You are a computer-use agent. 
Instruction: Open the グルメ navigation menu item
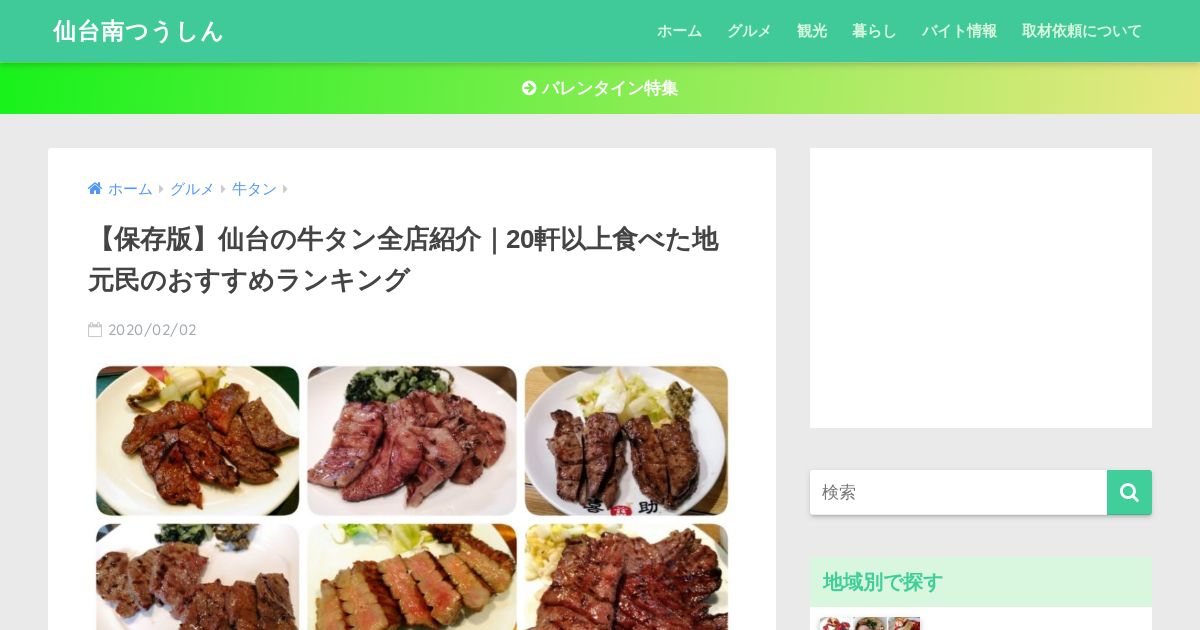749,31
